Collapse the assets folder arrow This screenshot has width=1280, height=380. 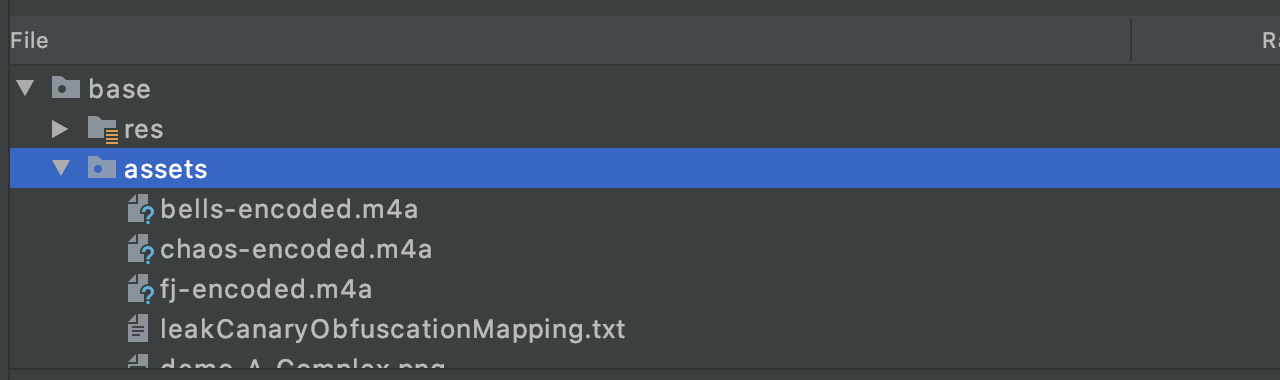(x=61, y=168)
